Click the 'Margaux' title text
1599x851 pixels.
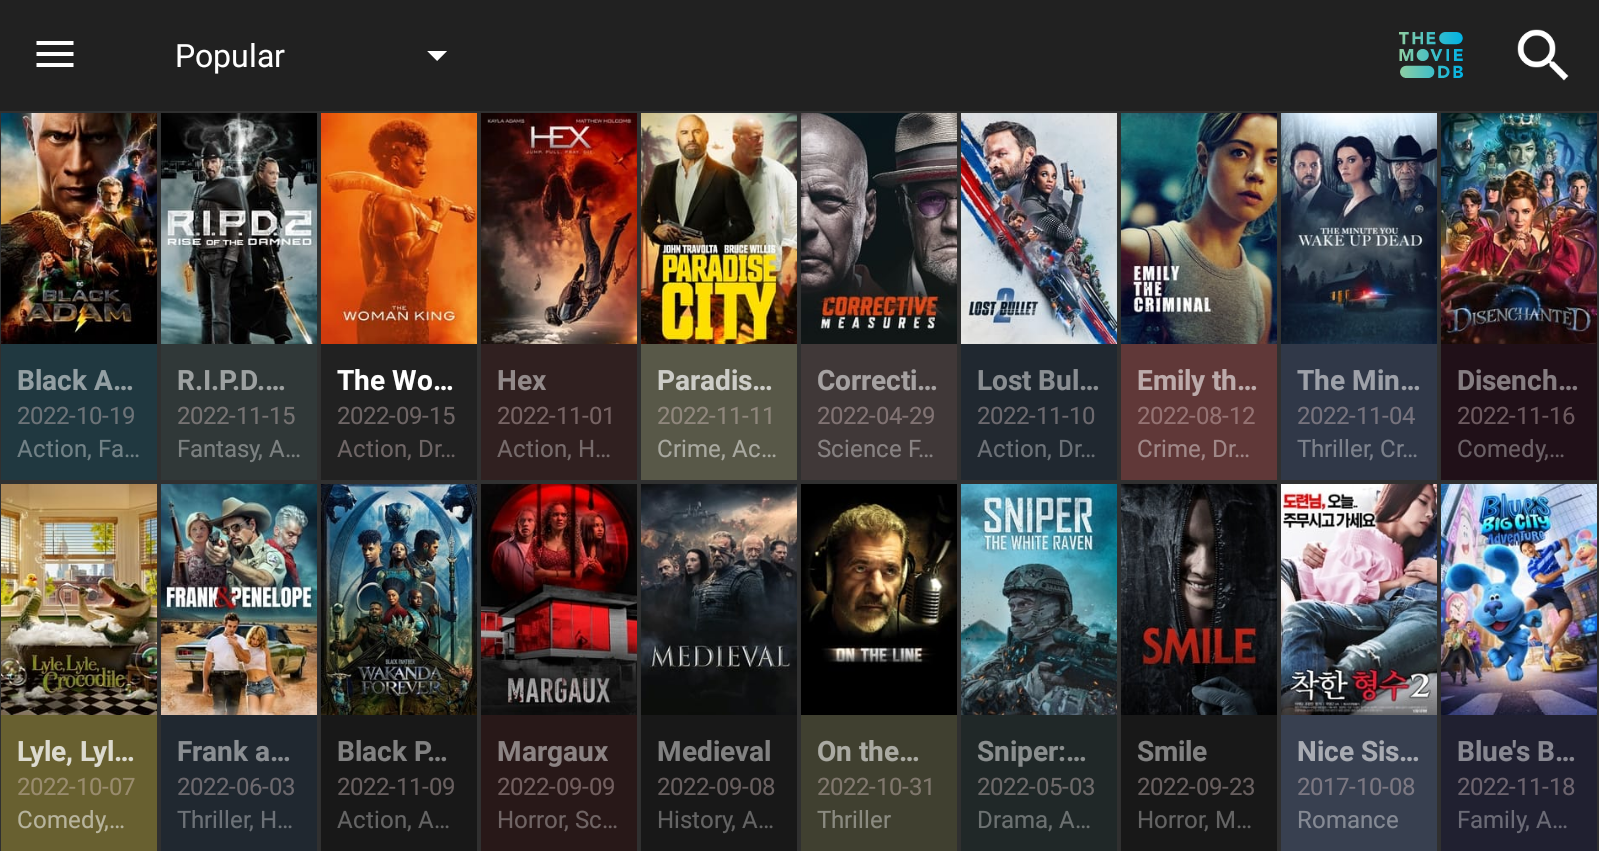tap(553, 752)
